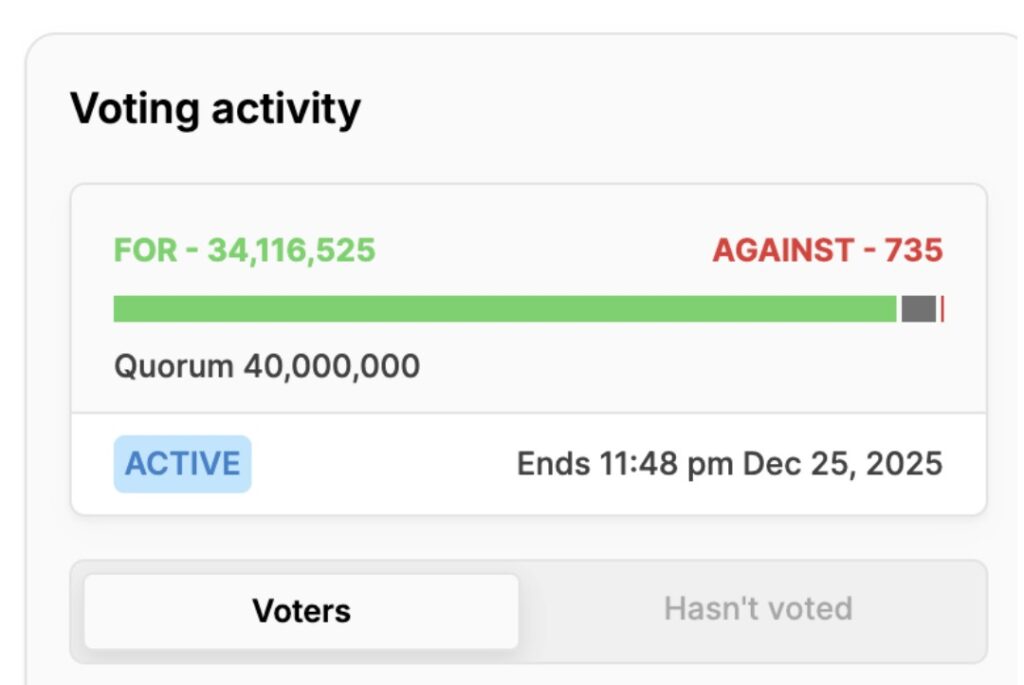
Task: Select the 735 against vote count
Action: [x=914, y=250]
